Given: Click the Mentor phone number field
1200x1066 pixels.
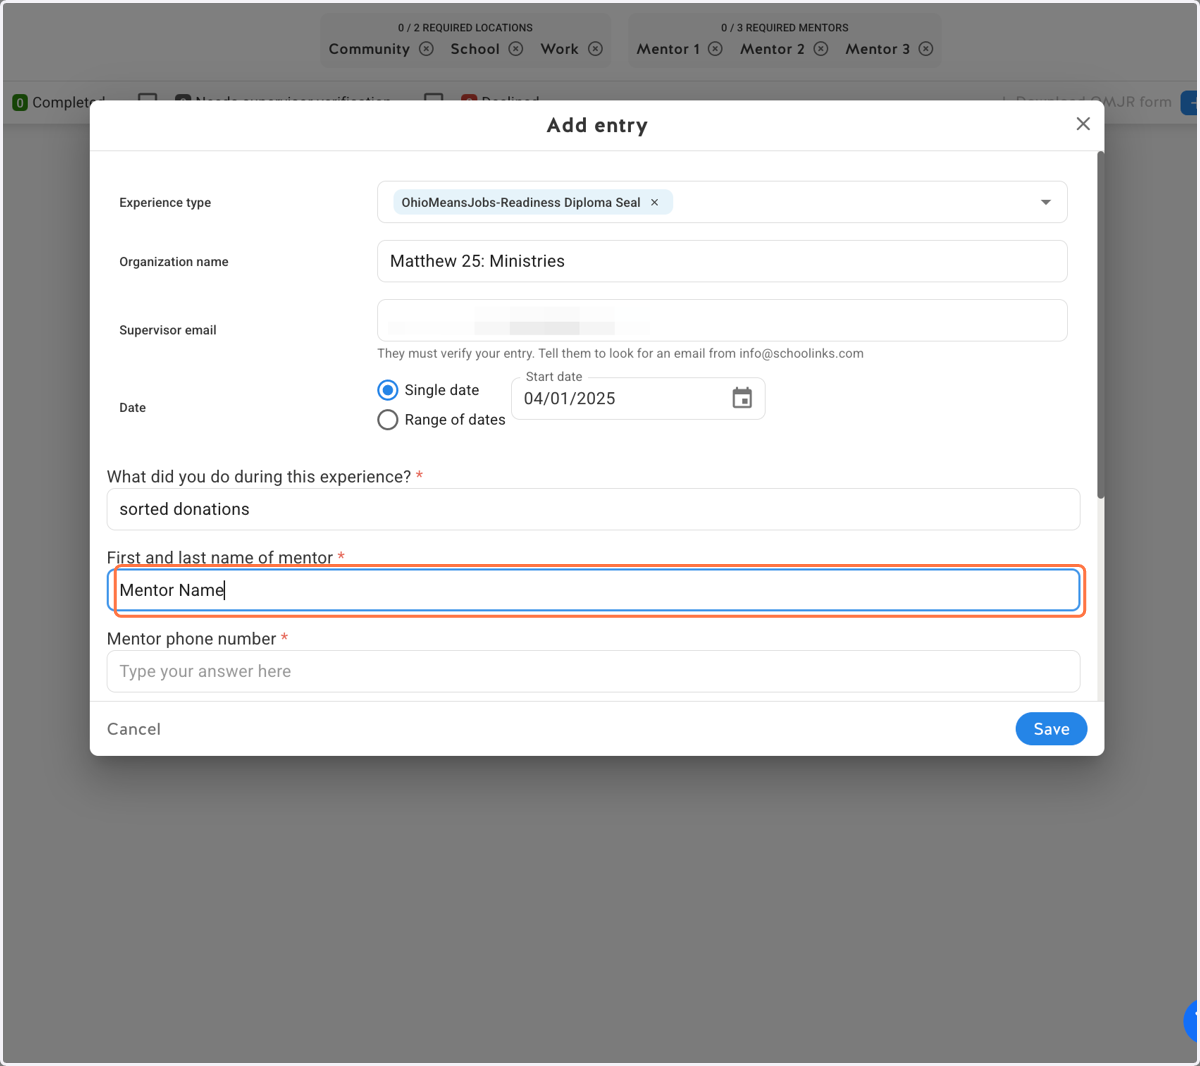Looking at the screenshot, I should (x=593, y=671).
